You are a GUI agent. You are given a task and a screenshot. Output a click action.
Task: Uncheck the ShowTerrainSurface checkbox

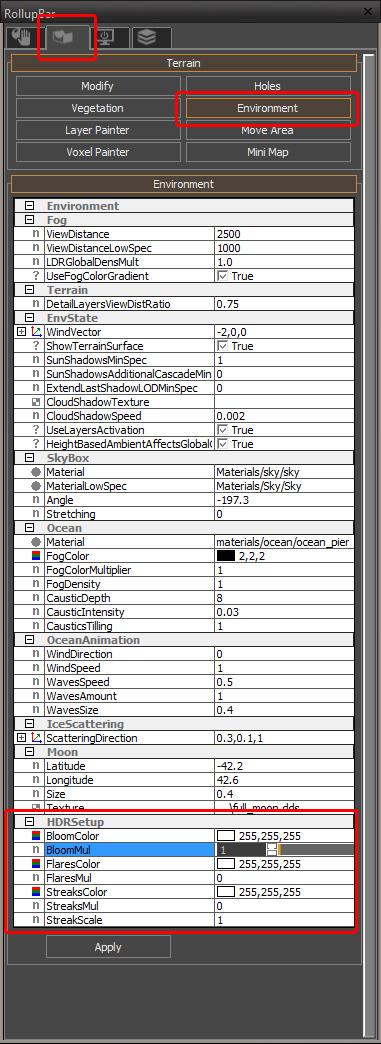point(223,346)
